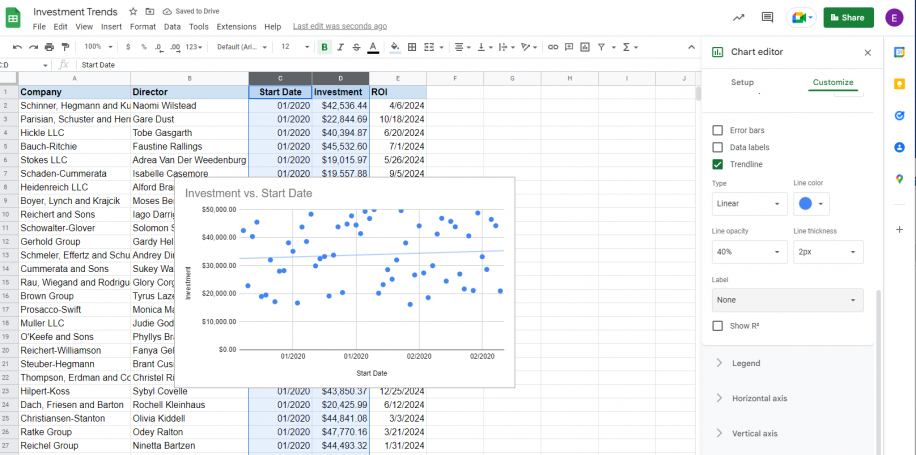Click the Redo icon in toolbar

pyautogui.click(x=33, y=47)
